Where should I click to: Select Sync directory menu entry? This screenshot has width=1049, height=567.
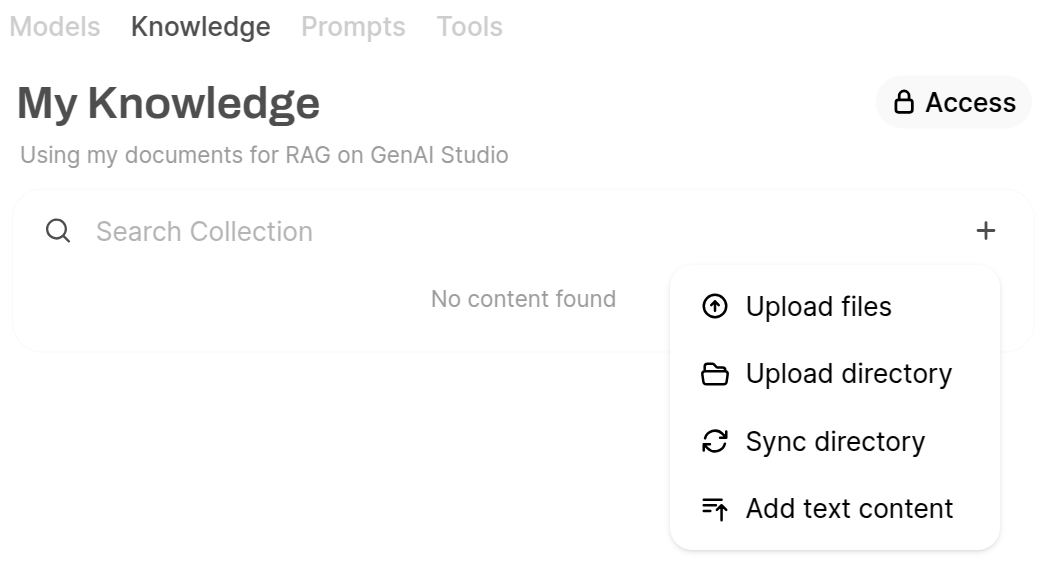[834, 441]
